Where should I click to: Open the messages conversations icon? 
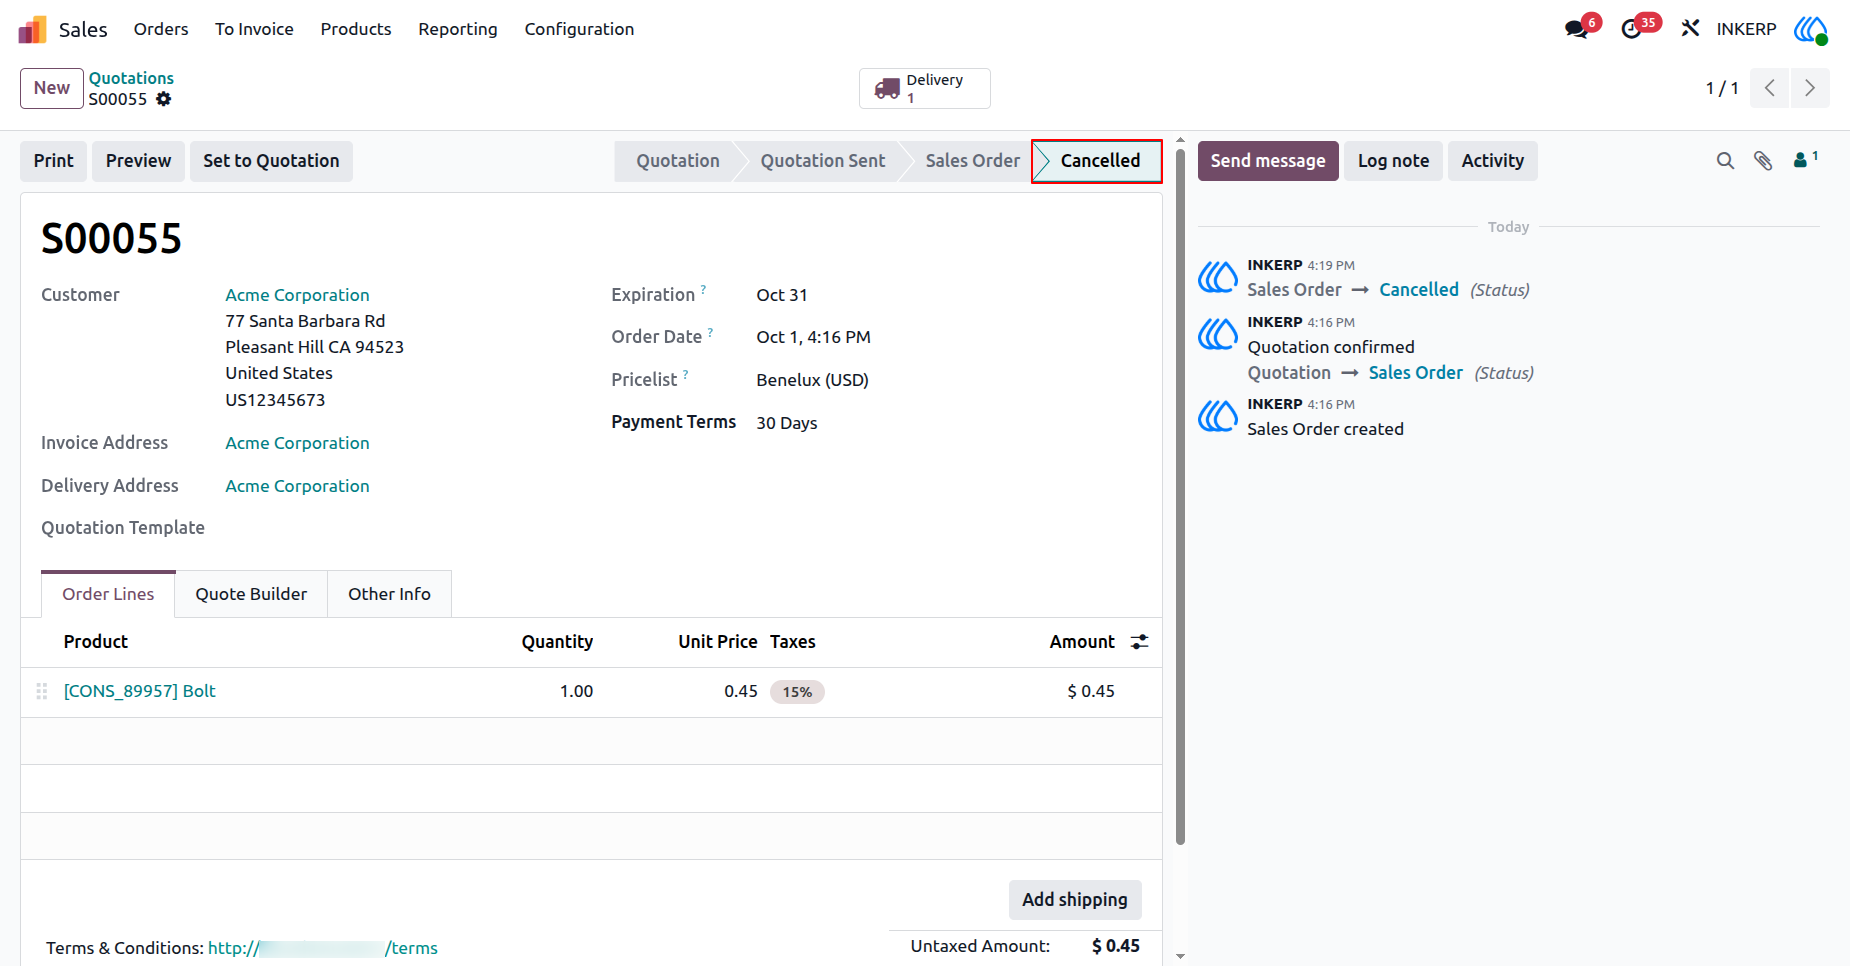(1577, 29)
